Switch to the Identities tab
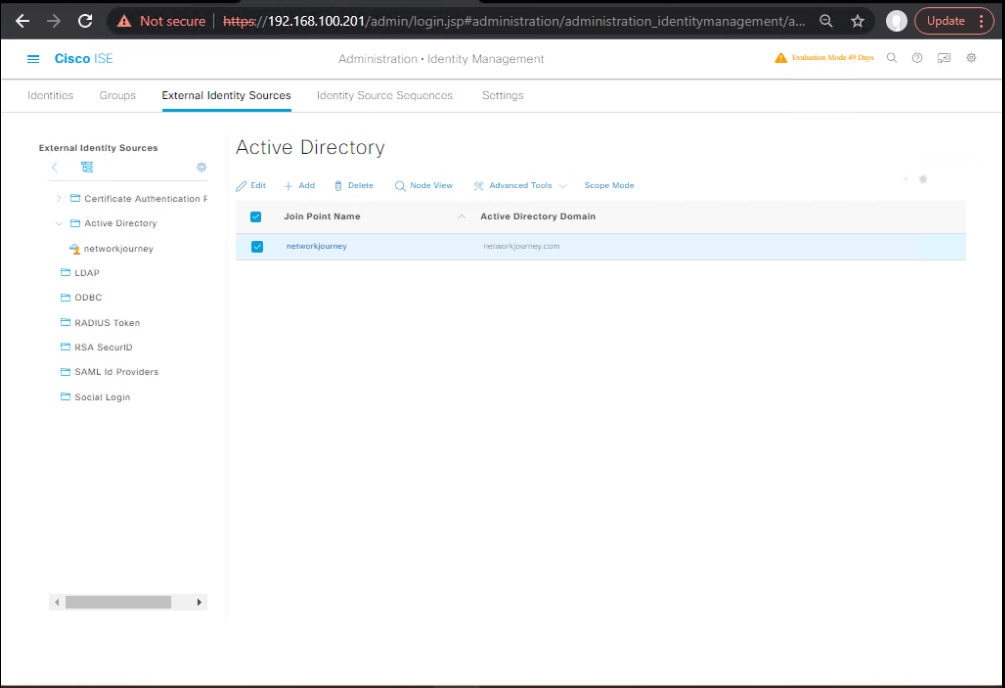This screenshot has height=688, width=1005. (50, 95)
